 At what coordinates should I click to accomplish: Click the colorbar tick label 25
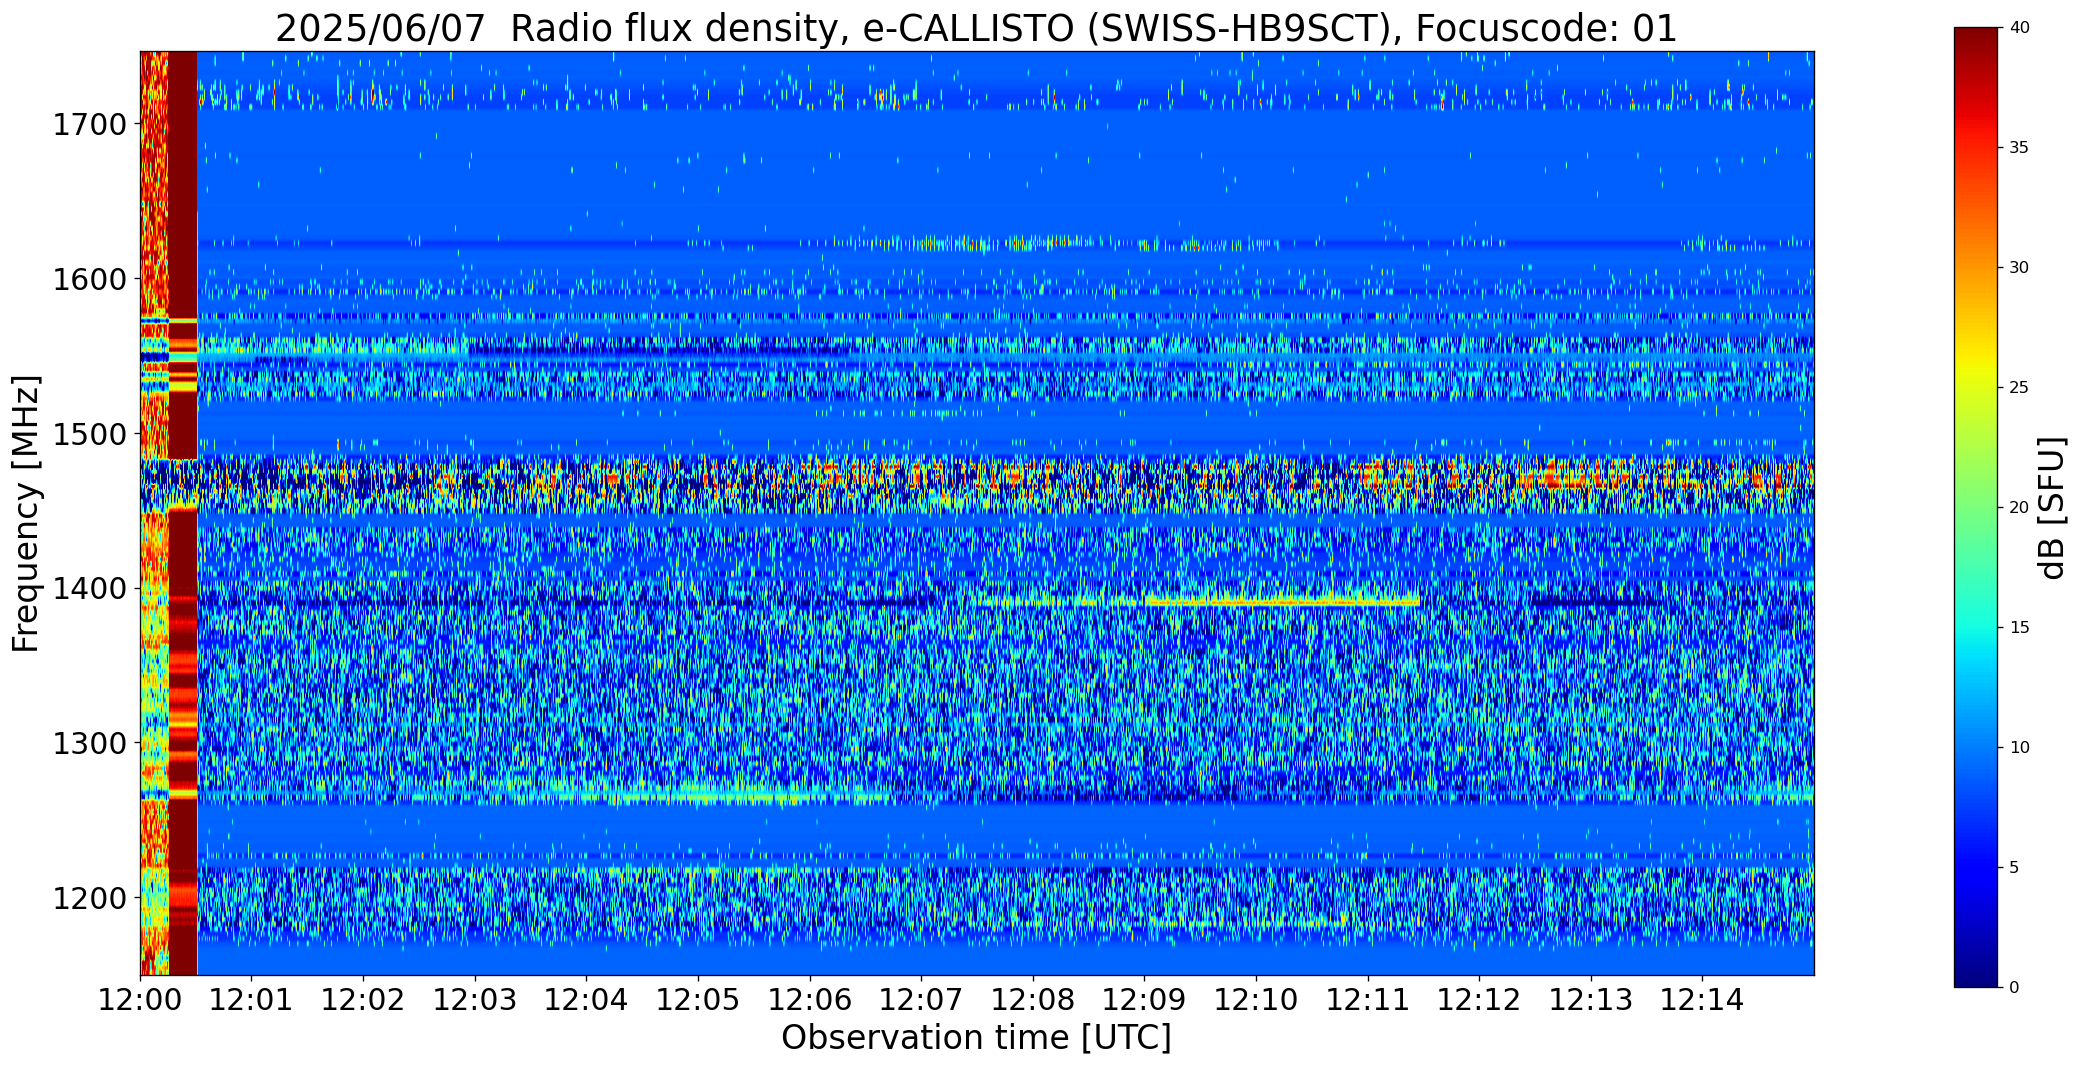point(2019,388)
